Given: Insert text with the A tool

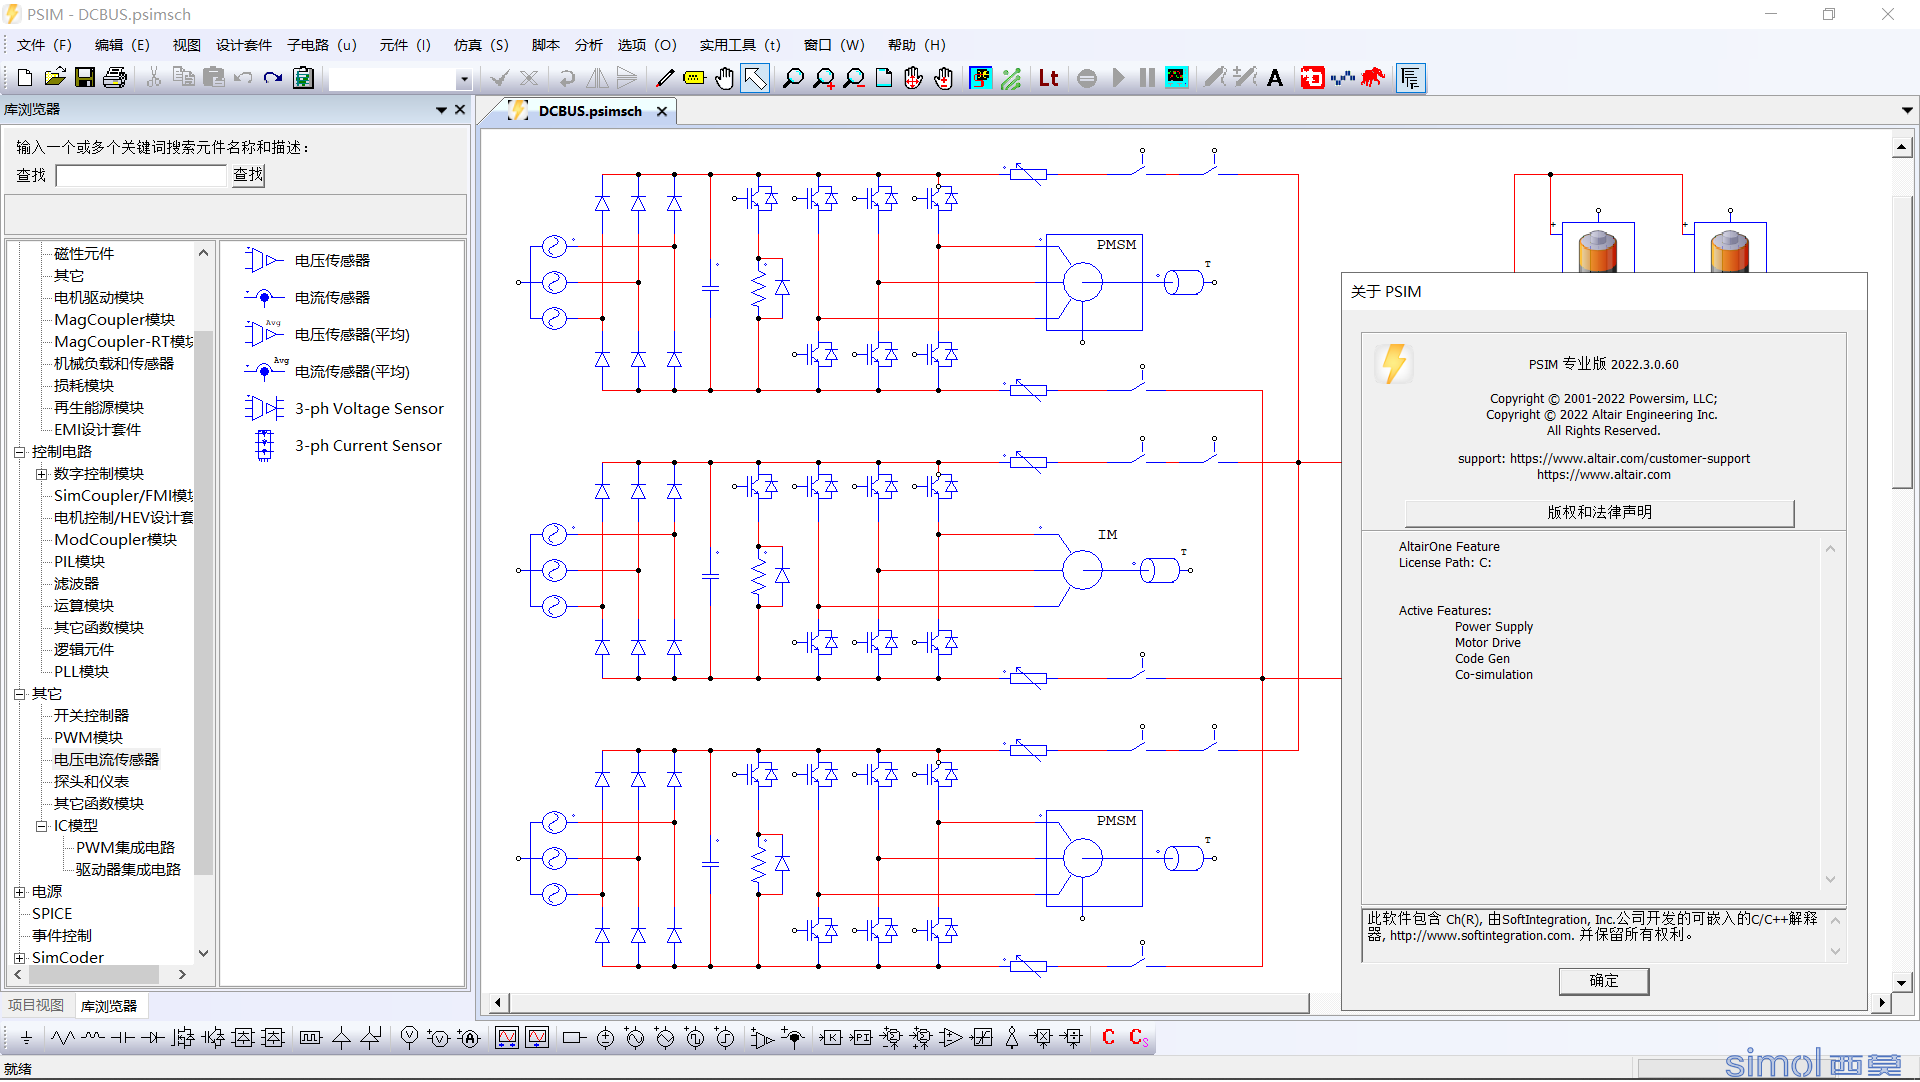Looking at the screenshot, I should 1275,78.
